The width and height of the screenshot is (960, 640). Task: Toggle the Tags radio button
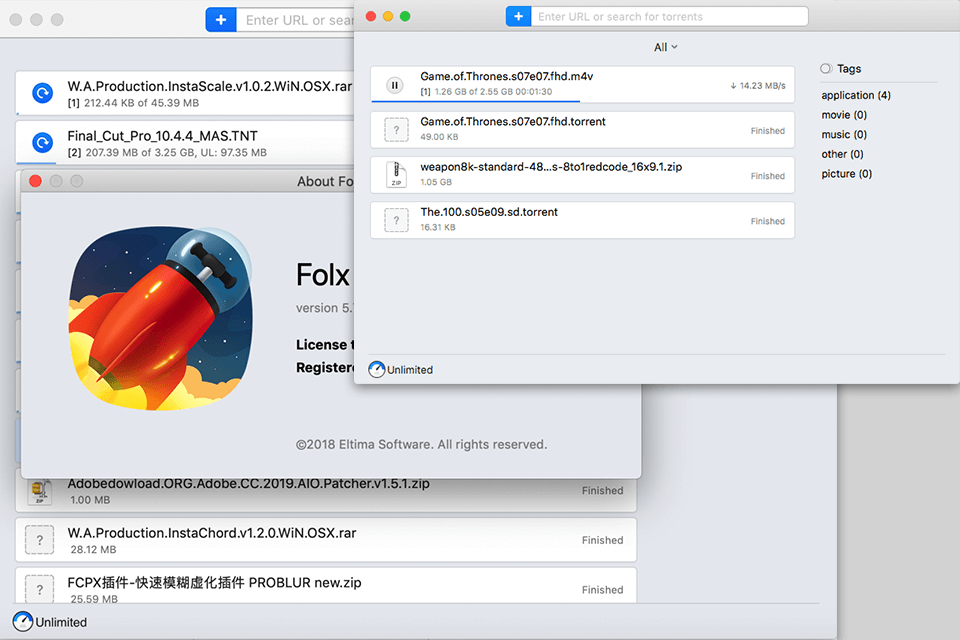pos(826,69)
